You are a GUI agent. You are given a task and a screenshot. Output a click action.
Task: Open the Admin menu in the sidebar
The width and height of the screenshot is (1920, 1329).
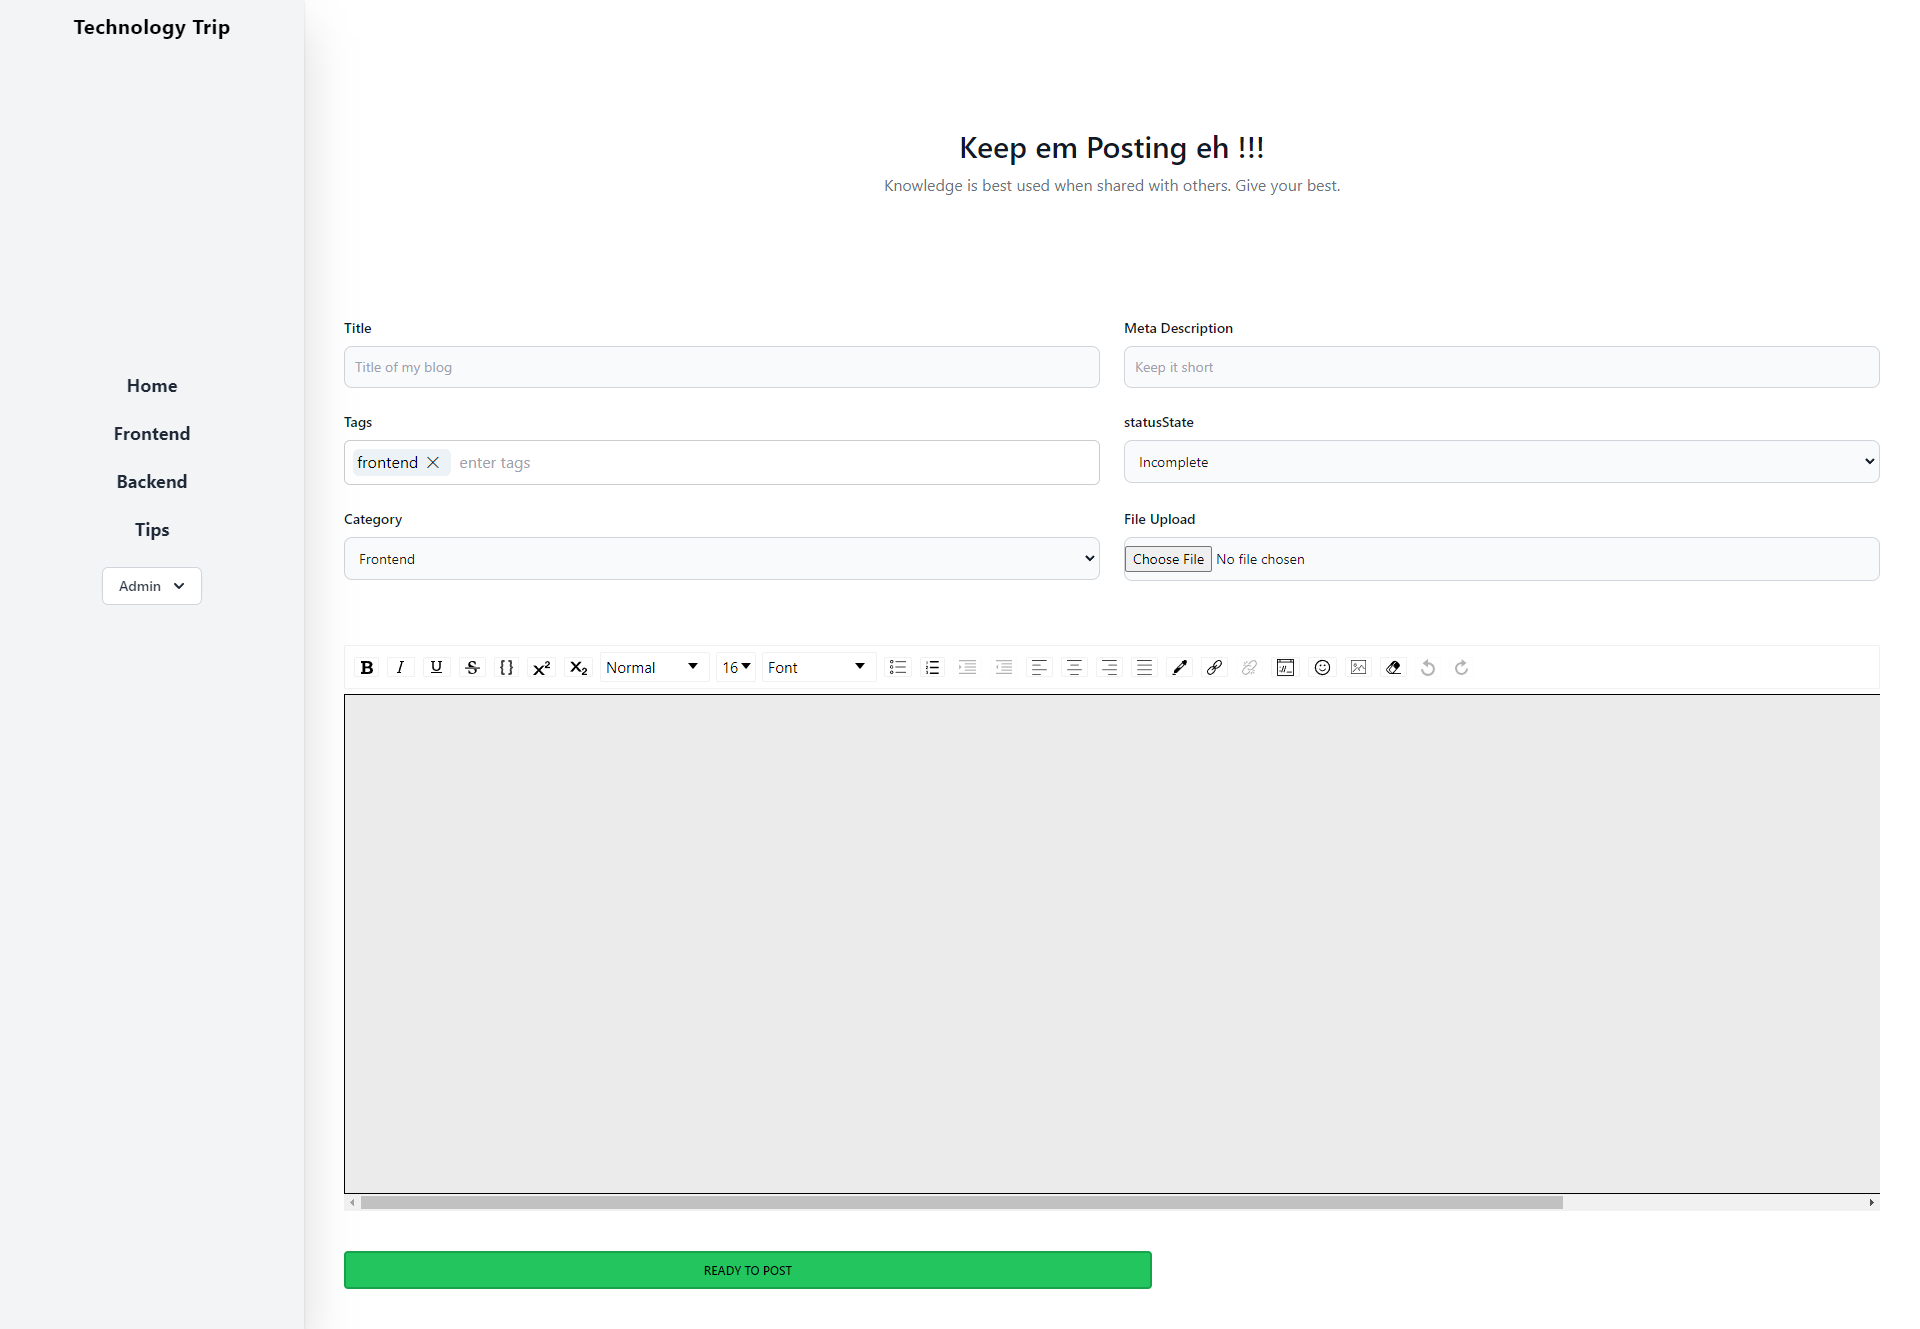click(x=151, y=585)
